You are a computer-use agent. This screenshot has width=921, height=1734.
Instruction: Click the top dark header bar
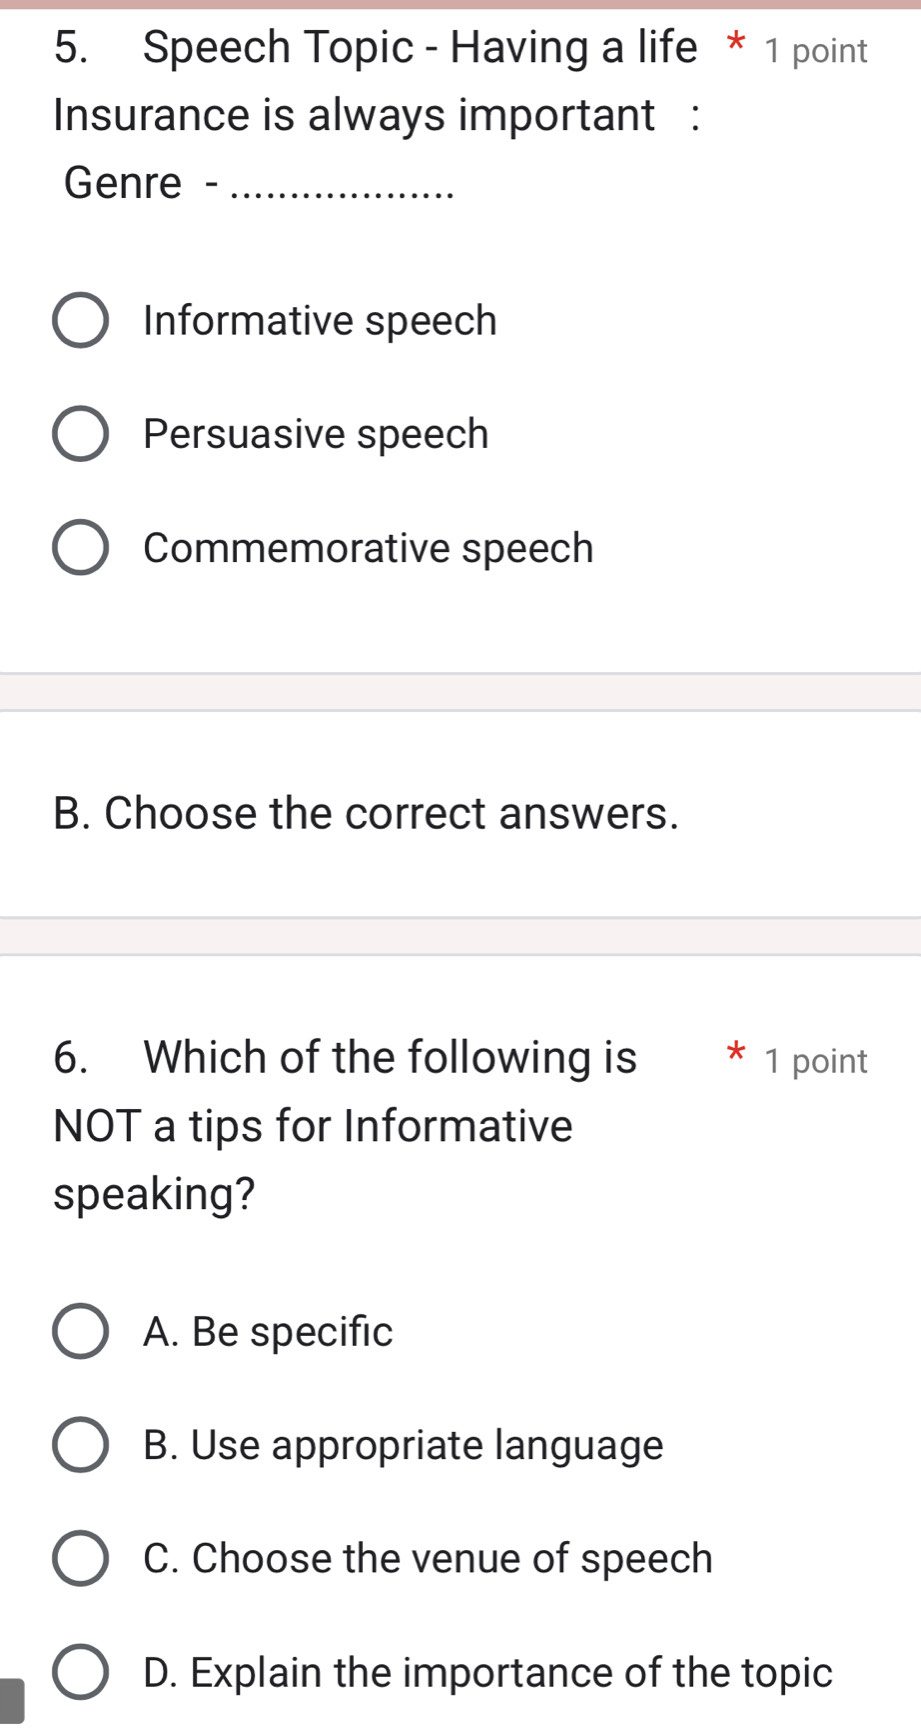click(x=460, y=5)
